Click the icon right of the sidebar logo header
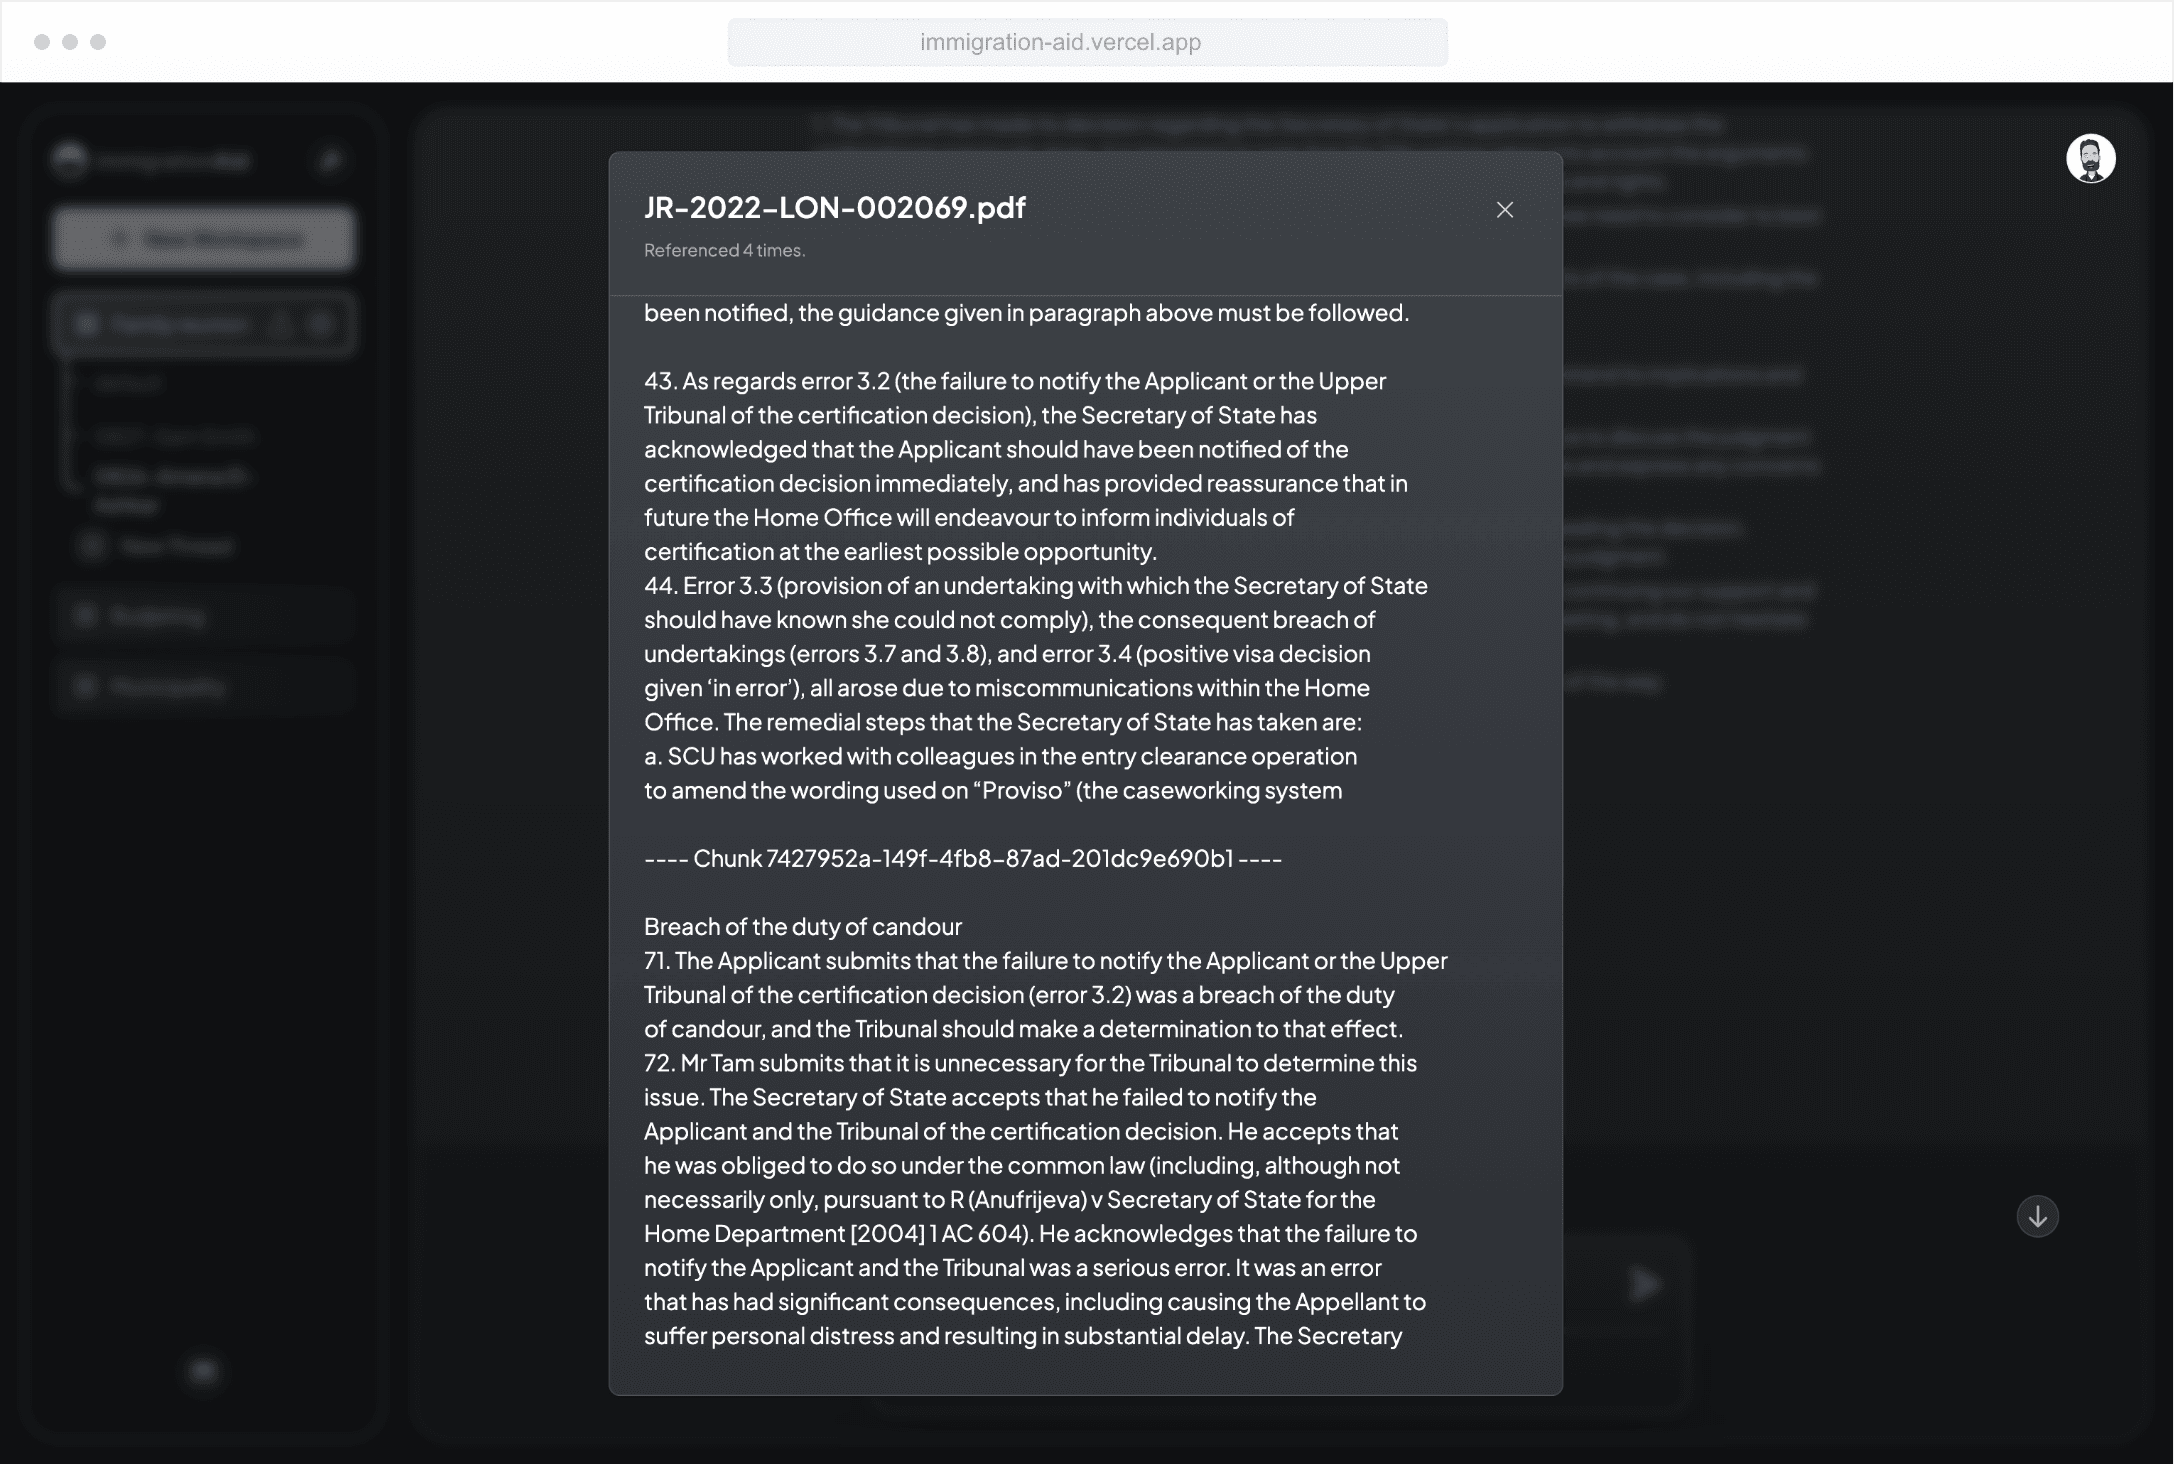The width and height of the screenshot is (2174, 1464). pyautogui.click(x=330, y=160)
